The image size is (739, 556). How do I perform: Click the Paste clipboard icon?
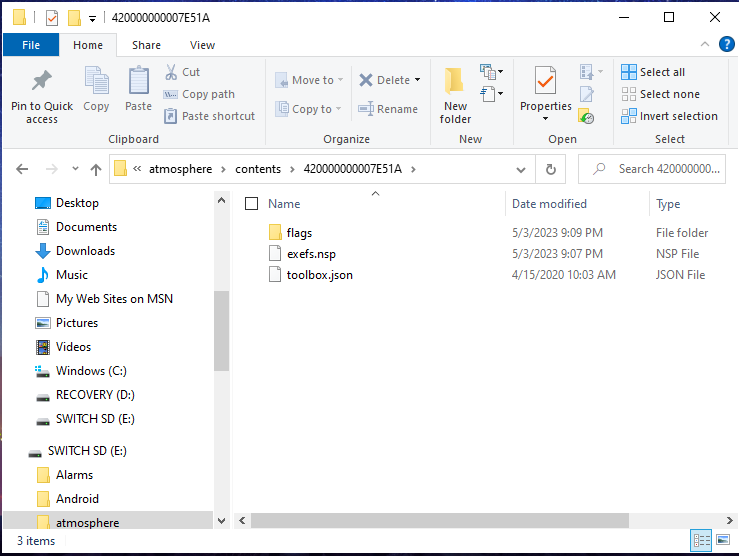pos(139,81)
